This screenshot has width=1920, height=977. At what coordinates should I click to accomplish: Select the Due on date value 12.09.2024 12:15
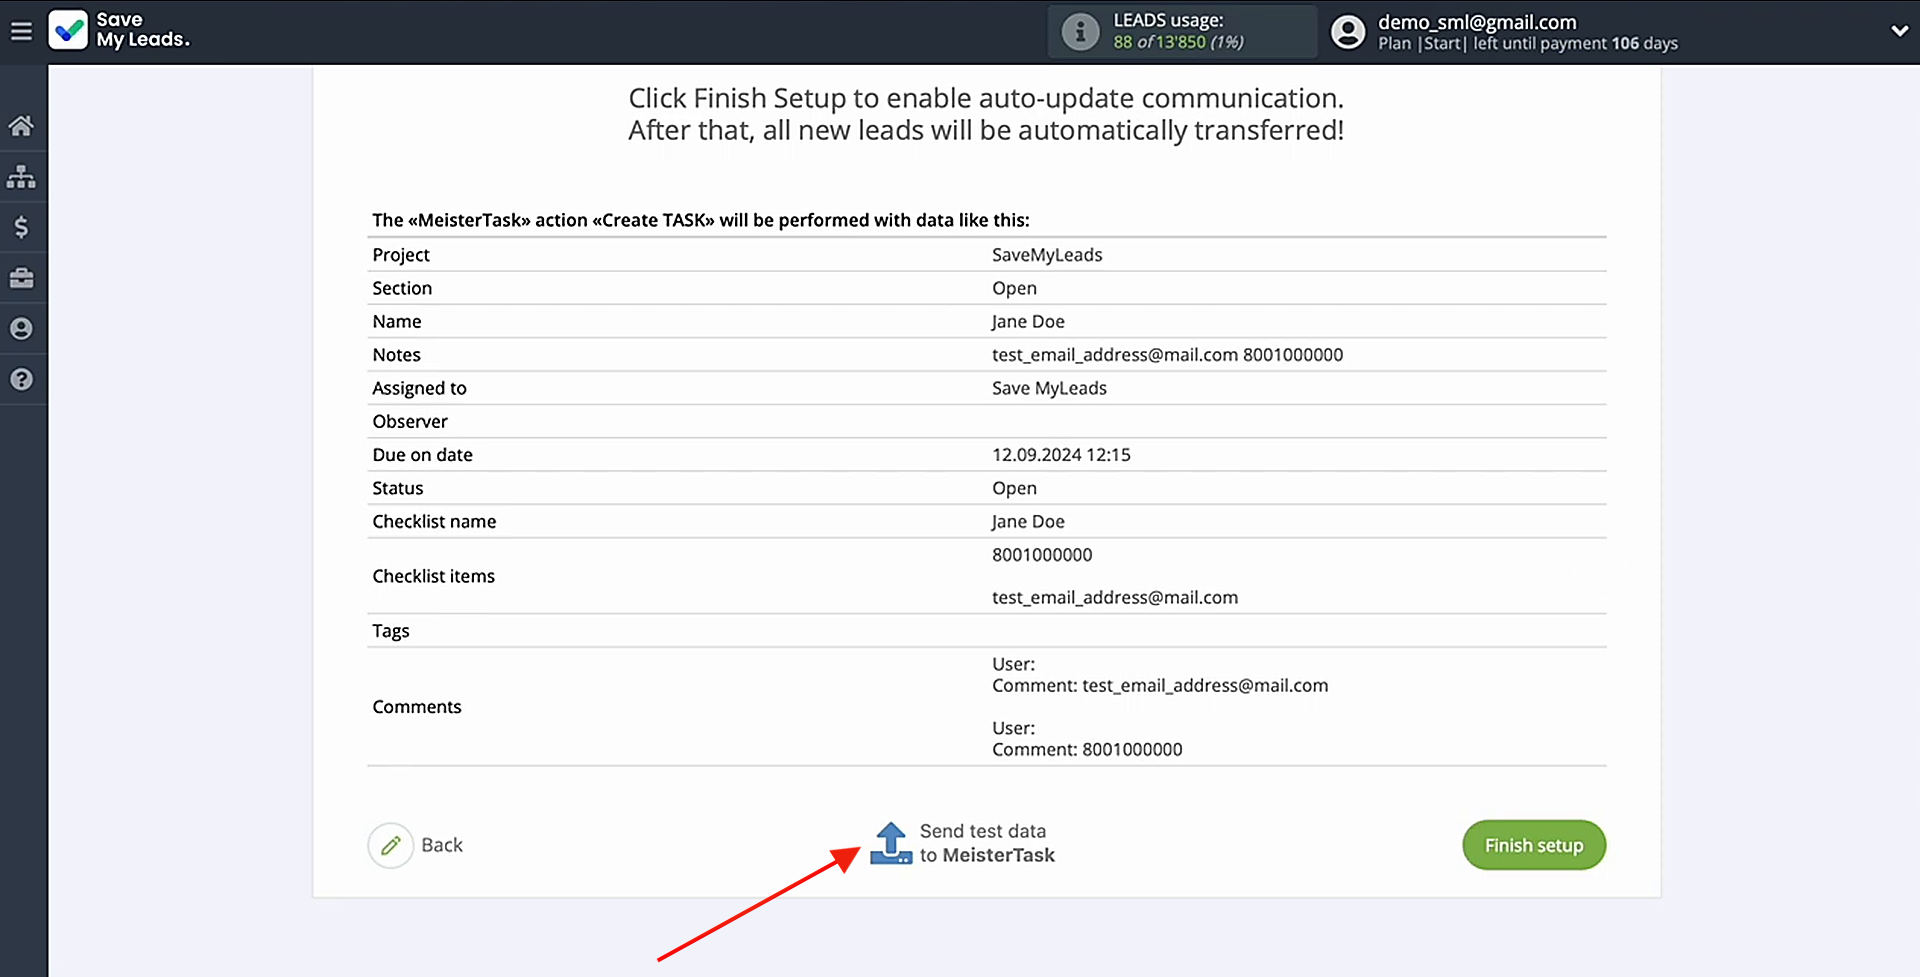[x=1061, y=455]
